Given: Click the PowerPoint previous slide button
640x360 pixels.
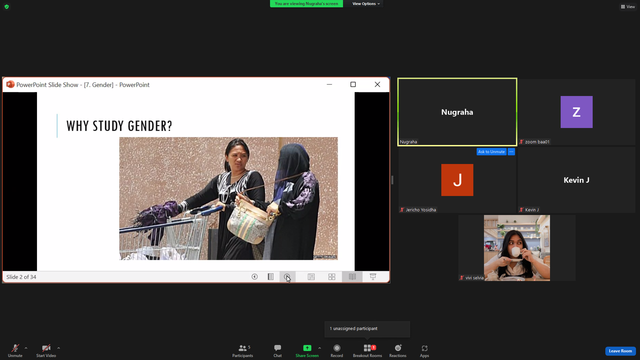Looking at the screenshot, I should pos(254,277).
